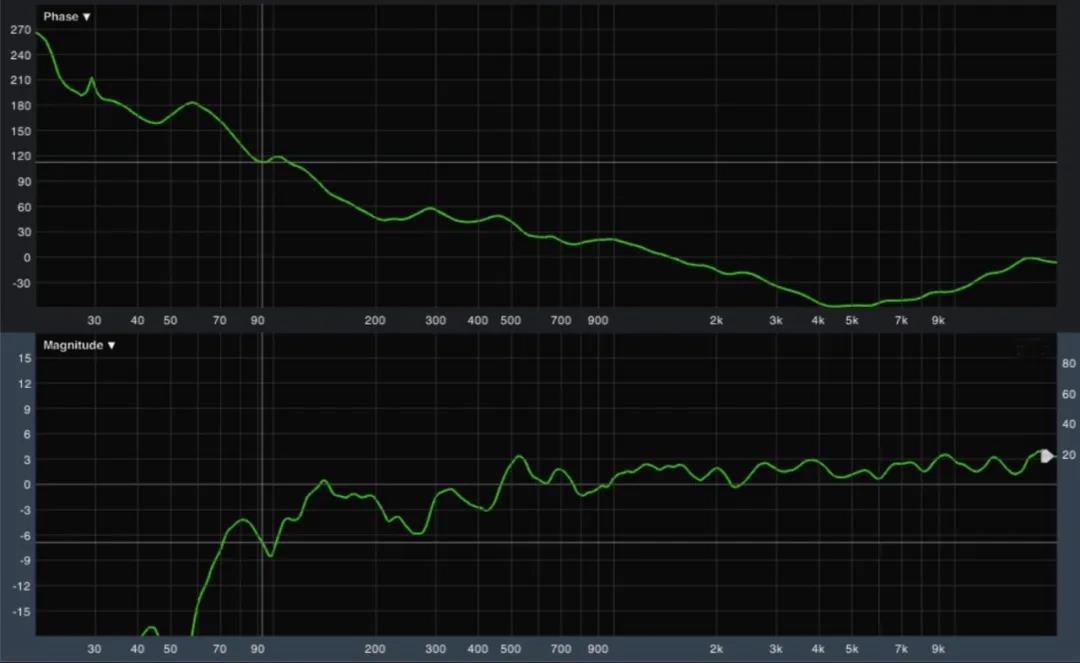The image size is (1080, 663).
Task: Open the Magnitude graph type dropdown
Action: (x=79, y=345)
